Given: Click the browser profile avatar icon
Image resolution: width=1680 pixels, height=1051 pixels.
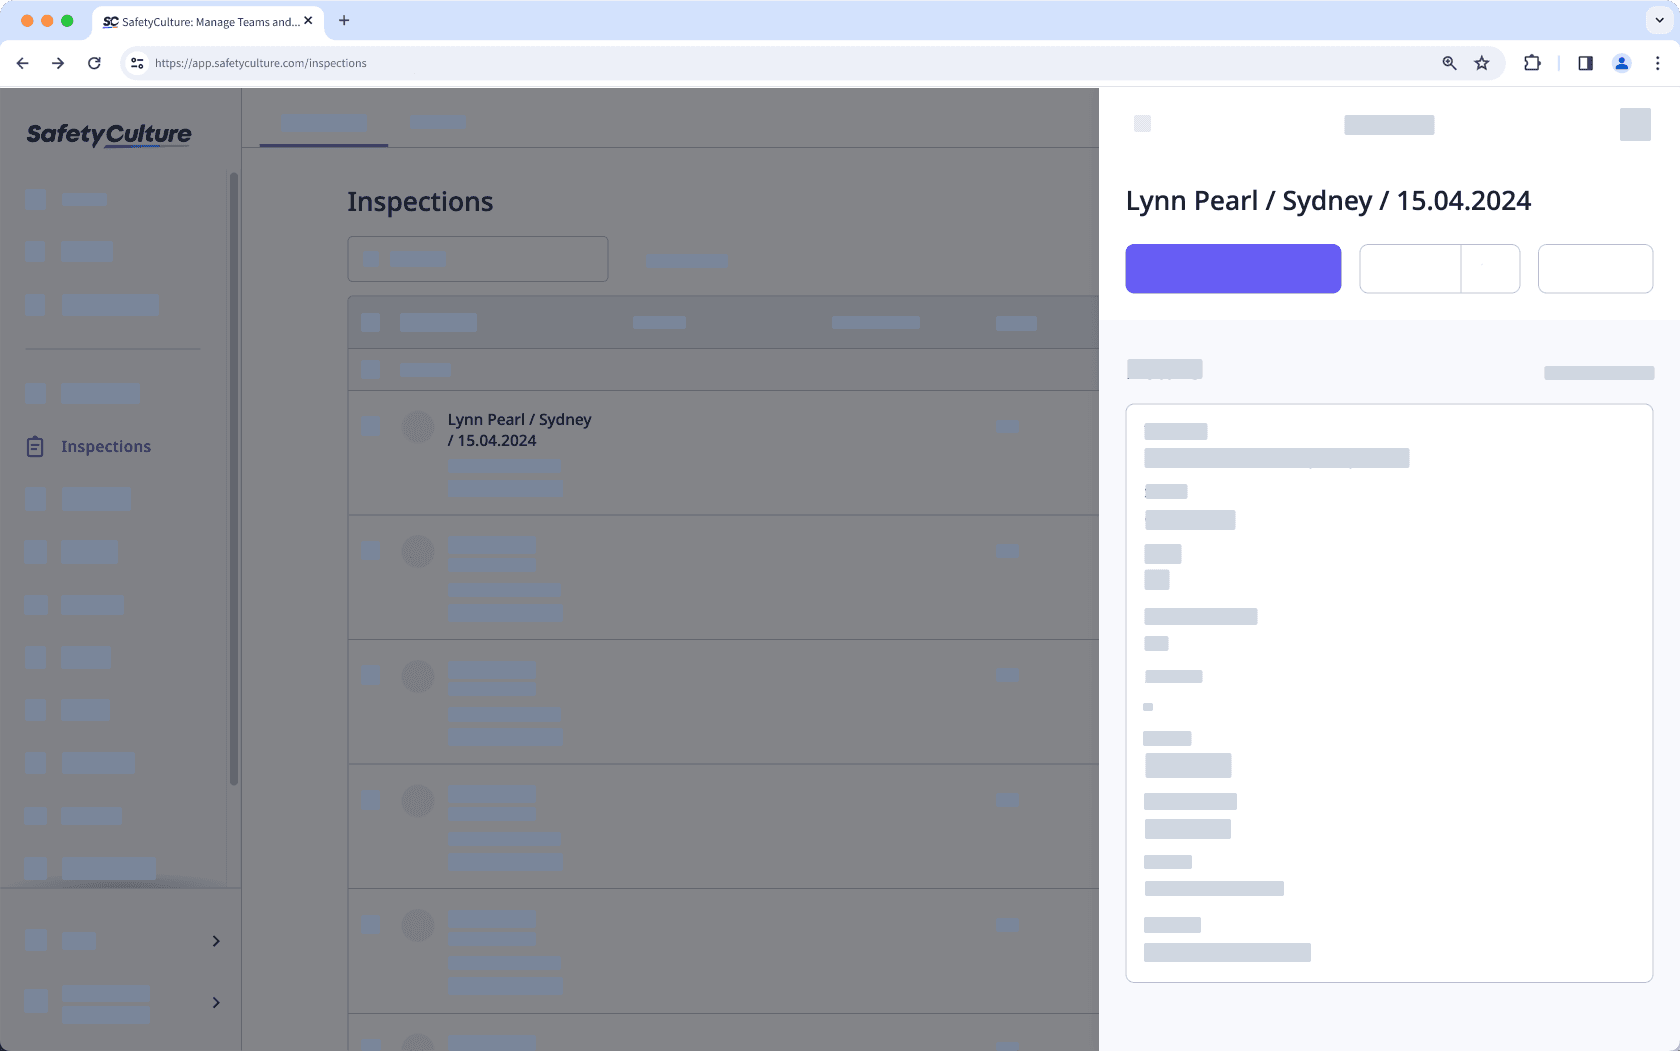Looking at the screenshot, I should pyautogui.click(x=1622, y=62).
